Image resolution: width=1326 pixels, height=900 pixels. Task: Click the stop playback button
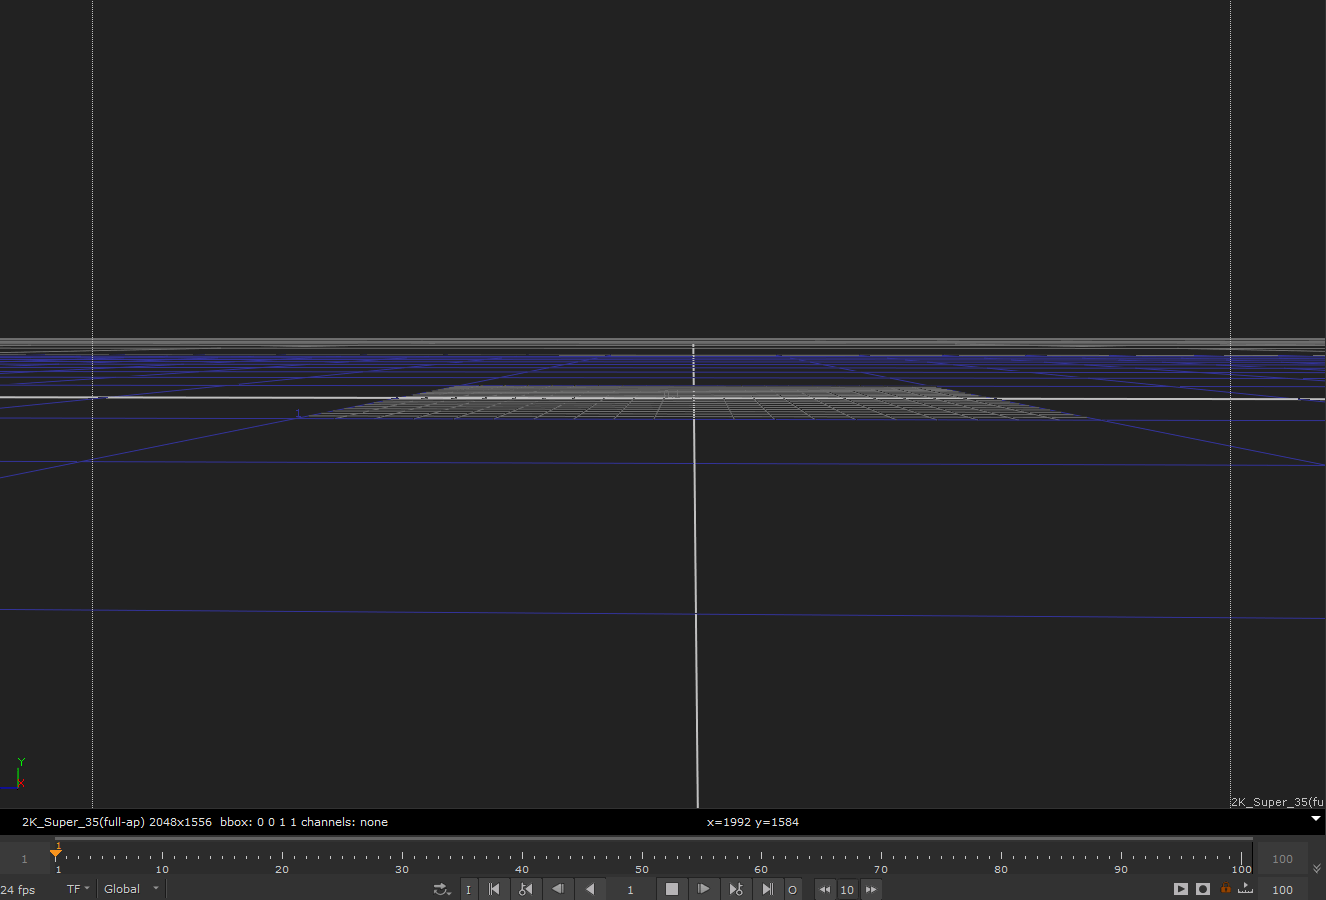point(672,889)
